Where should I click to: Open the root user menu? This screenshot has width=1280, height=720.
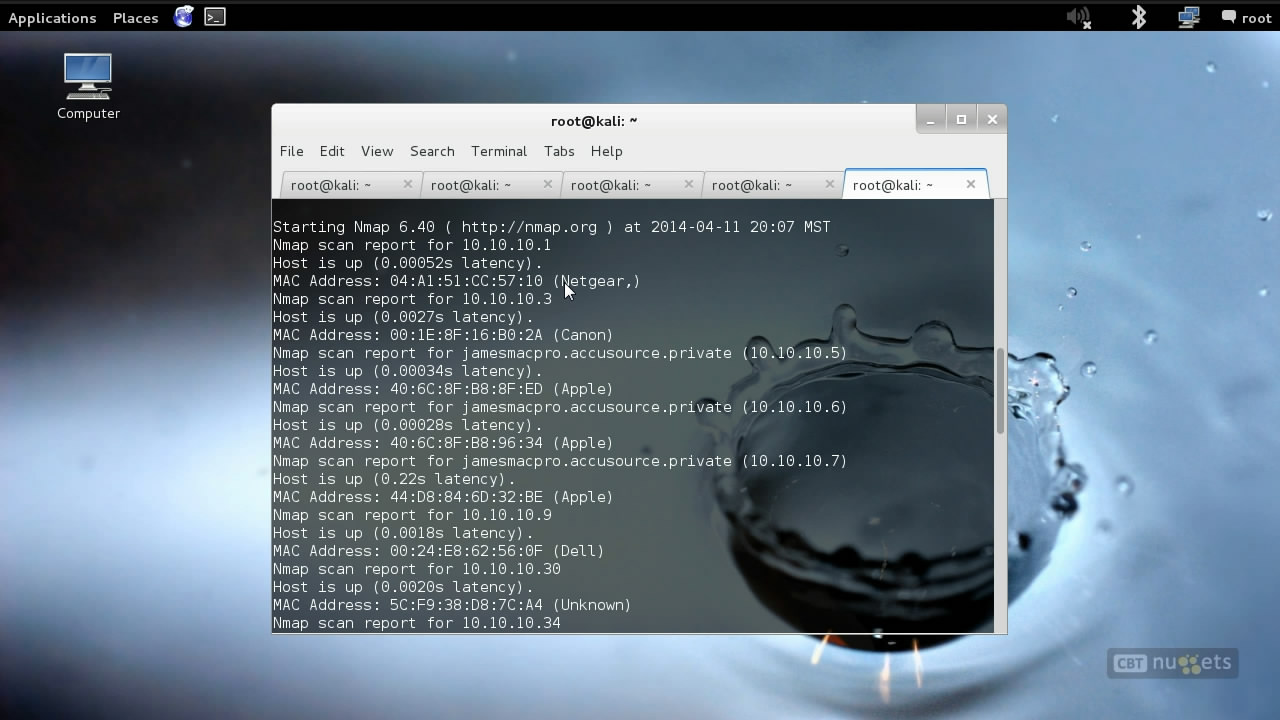pyautogui.click(x=1246, y=18)
